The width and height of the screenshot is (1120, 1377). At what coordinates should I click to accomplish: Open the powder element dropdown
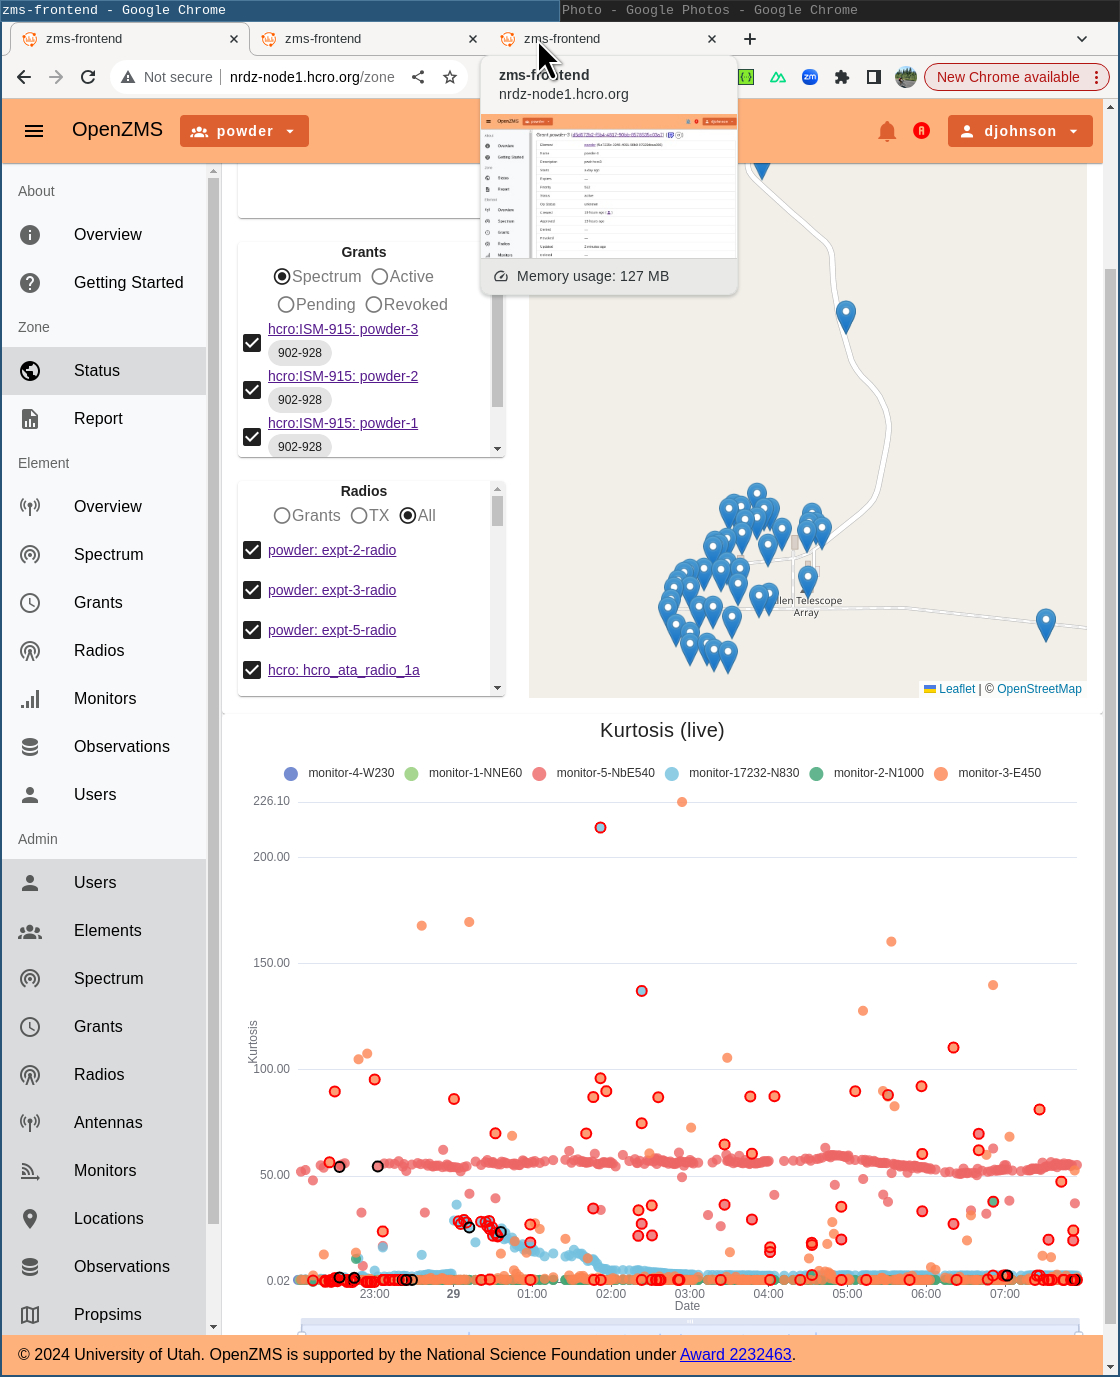(x=244, y=131)
